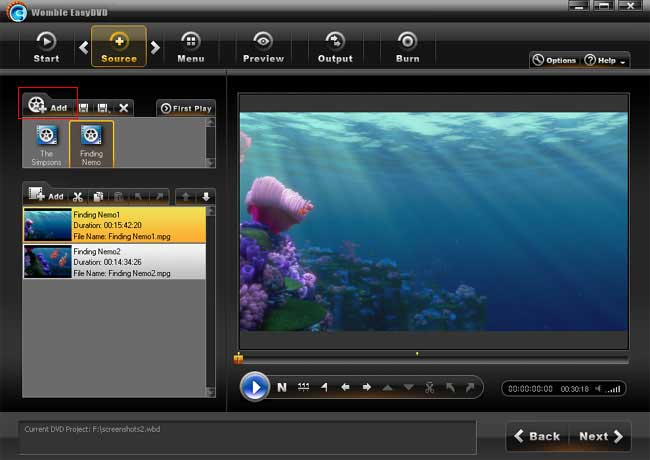Go to the Burn step

coord(407,47)
